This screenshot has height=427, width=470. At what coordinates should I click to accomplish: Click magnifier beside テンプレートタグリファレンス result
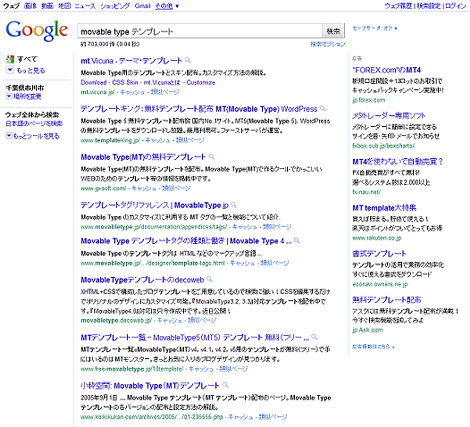coord(234,205)
